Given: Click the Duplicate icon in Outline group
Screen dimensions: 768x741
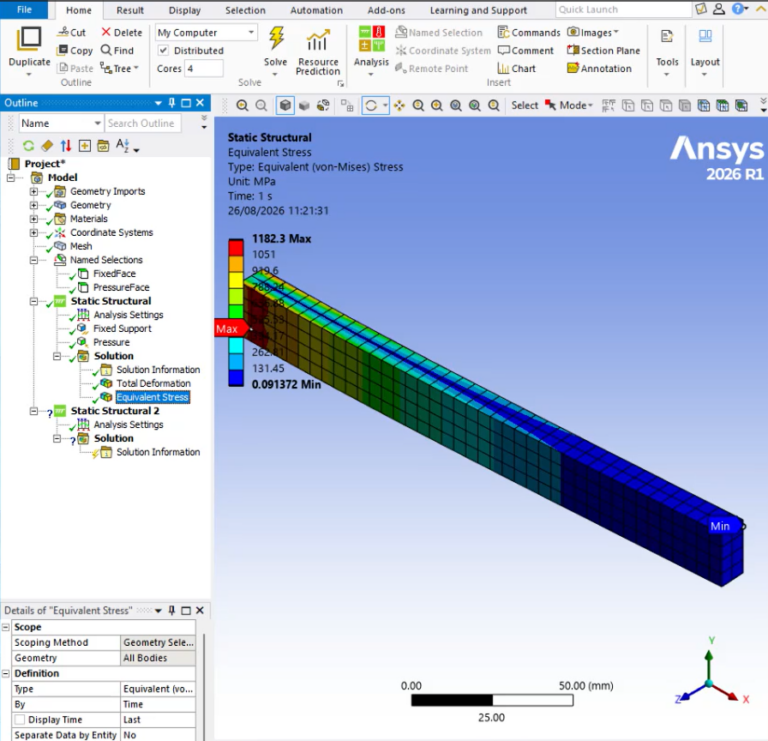Looking at the screenshot, I should tap(29, 39).
